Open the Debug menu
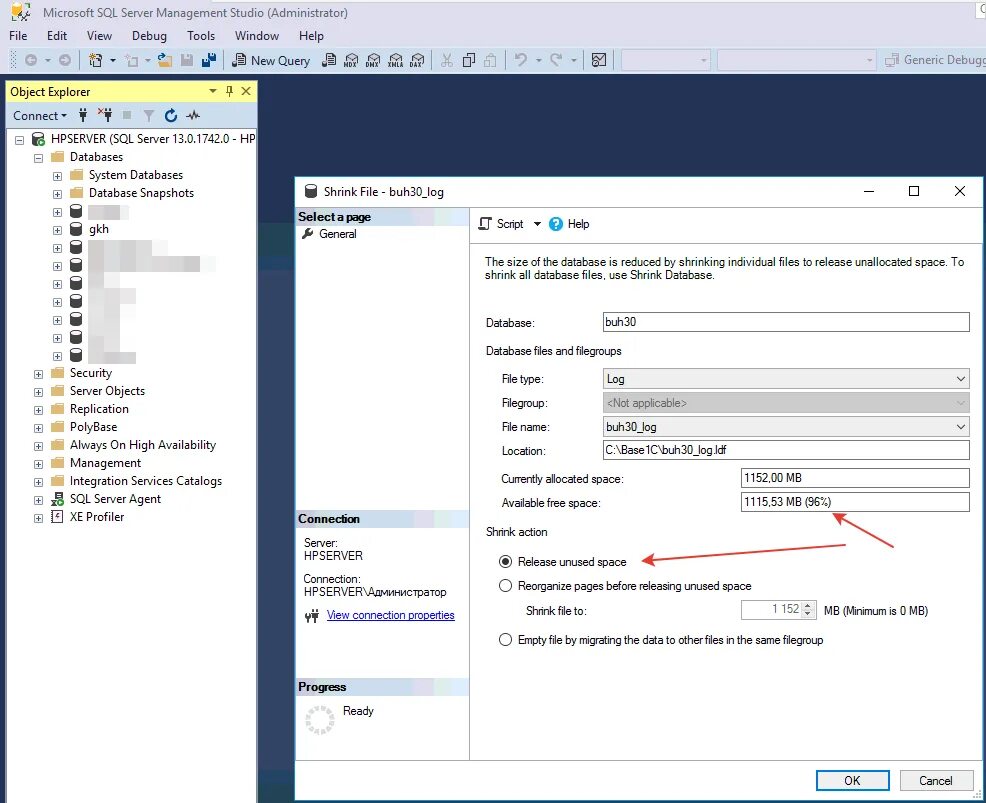 click(x=149, y=36)
